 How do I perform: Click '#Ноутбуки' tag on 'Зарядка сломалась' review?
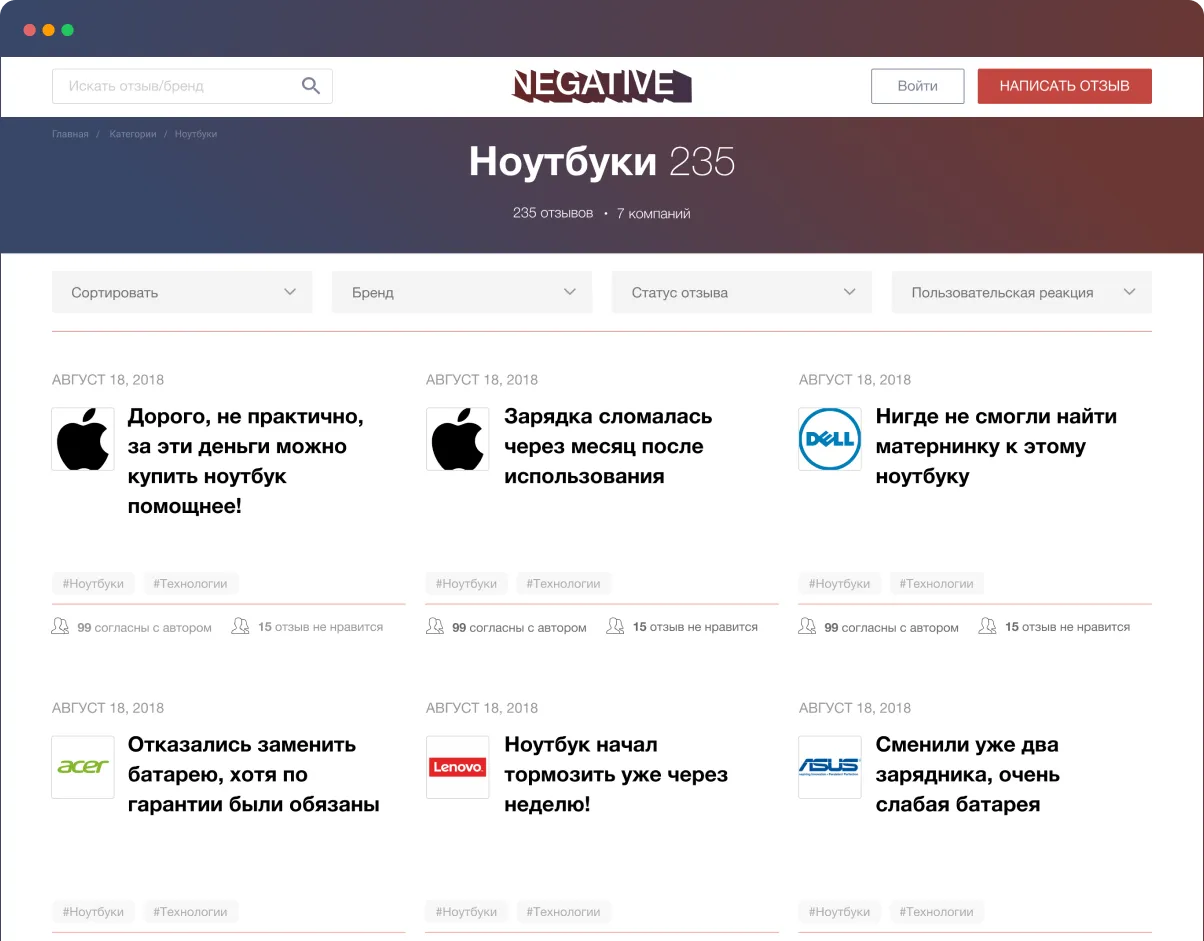(x=467, y=583)
